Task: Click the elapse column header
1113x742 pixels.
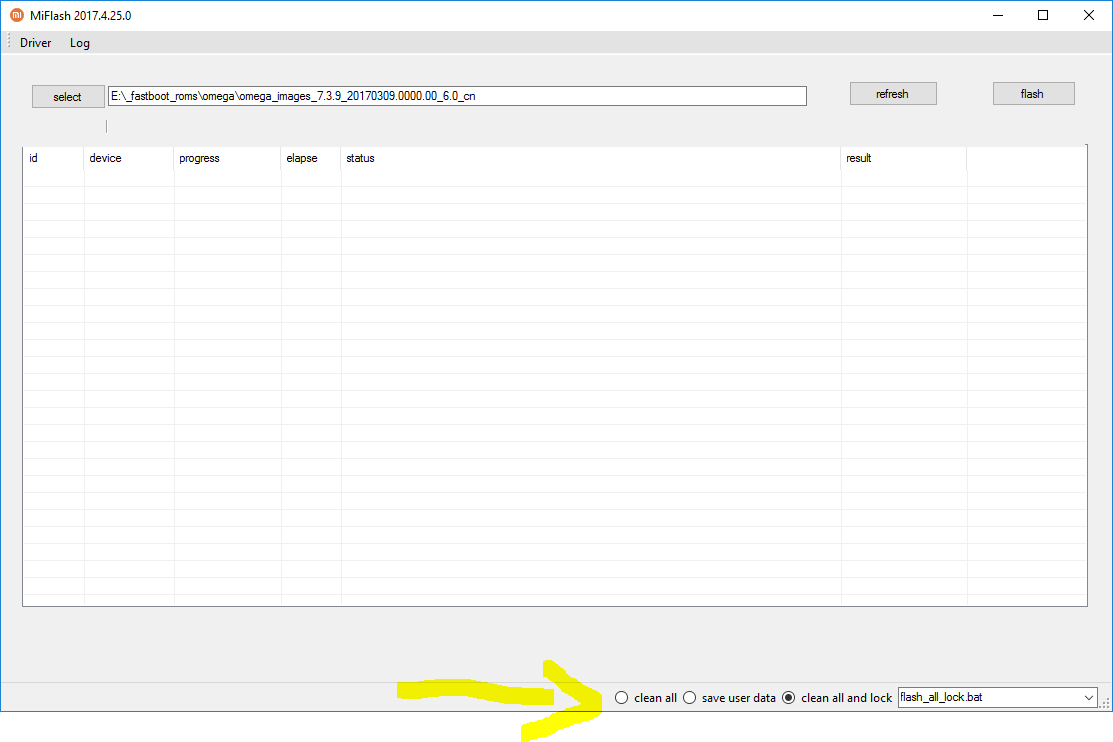Action: [x=311, y=158]
